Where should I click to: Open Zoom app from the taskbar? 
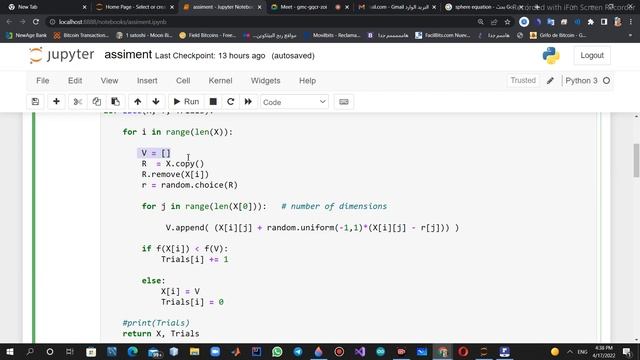[x=215, y=351]
